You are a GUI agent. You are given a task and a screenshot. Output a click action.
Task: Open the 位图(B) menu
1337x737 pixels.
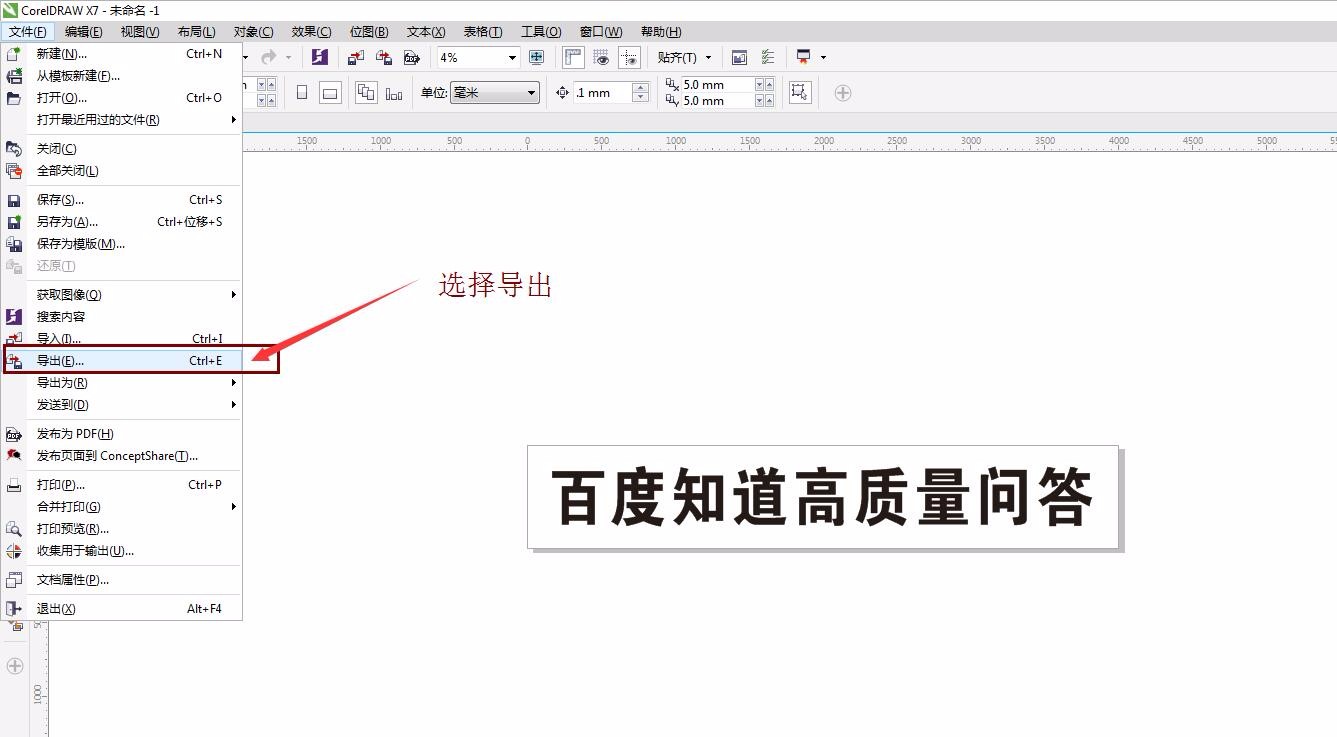click(x=369, y=32)
